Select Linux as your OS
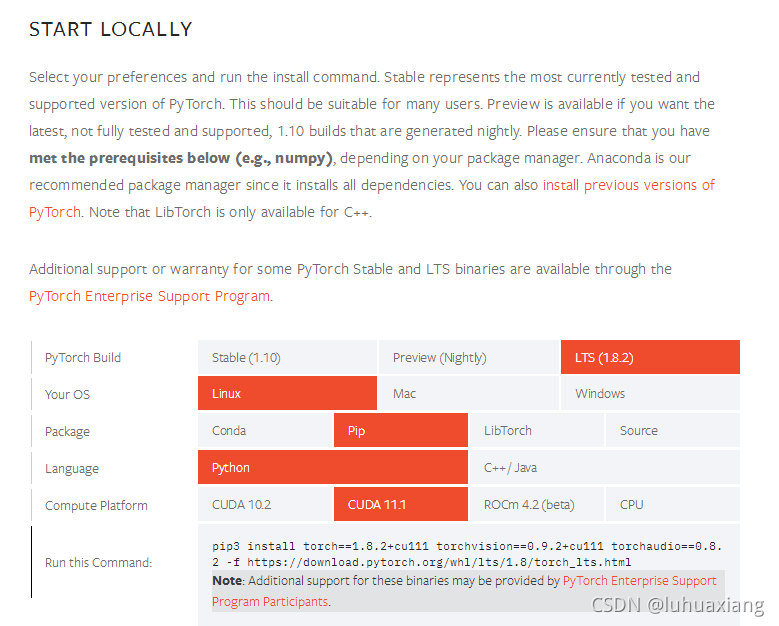Screen dimensions: 779x626 (287, 393)
